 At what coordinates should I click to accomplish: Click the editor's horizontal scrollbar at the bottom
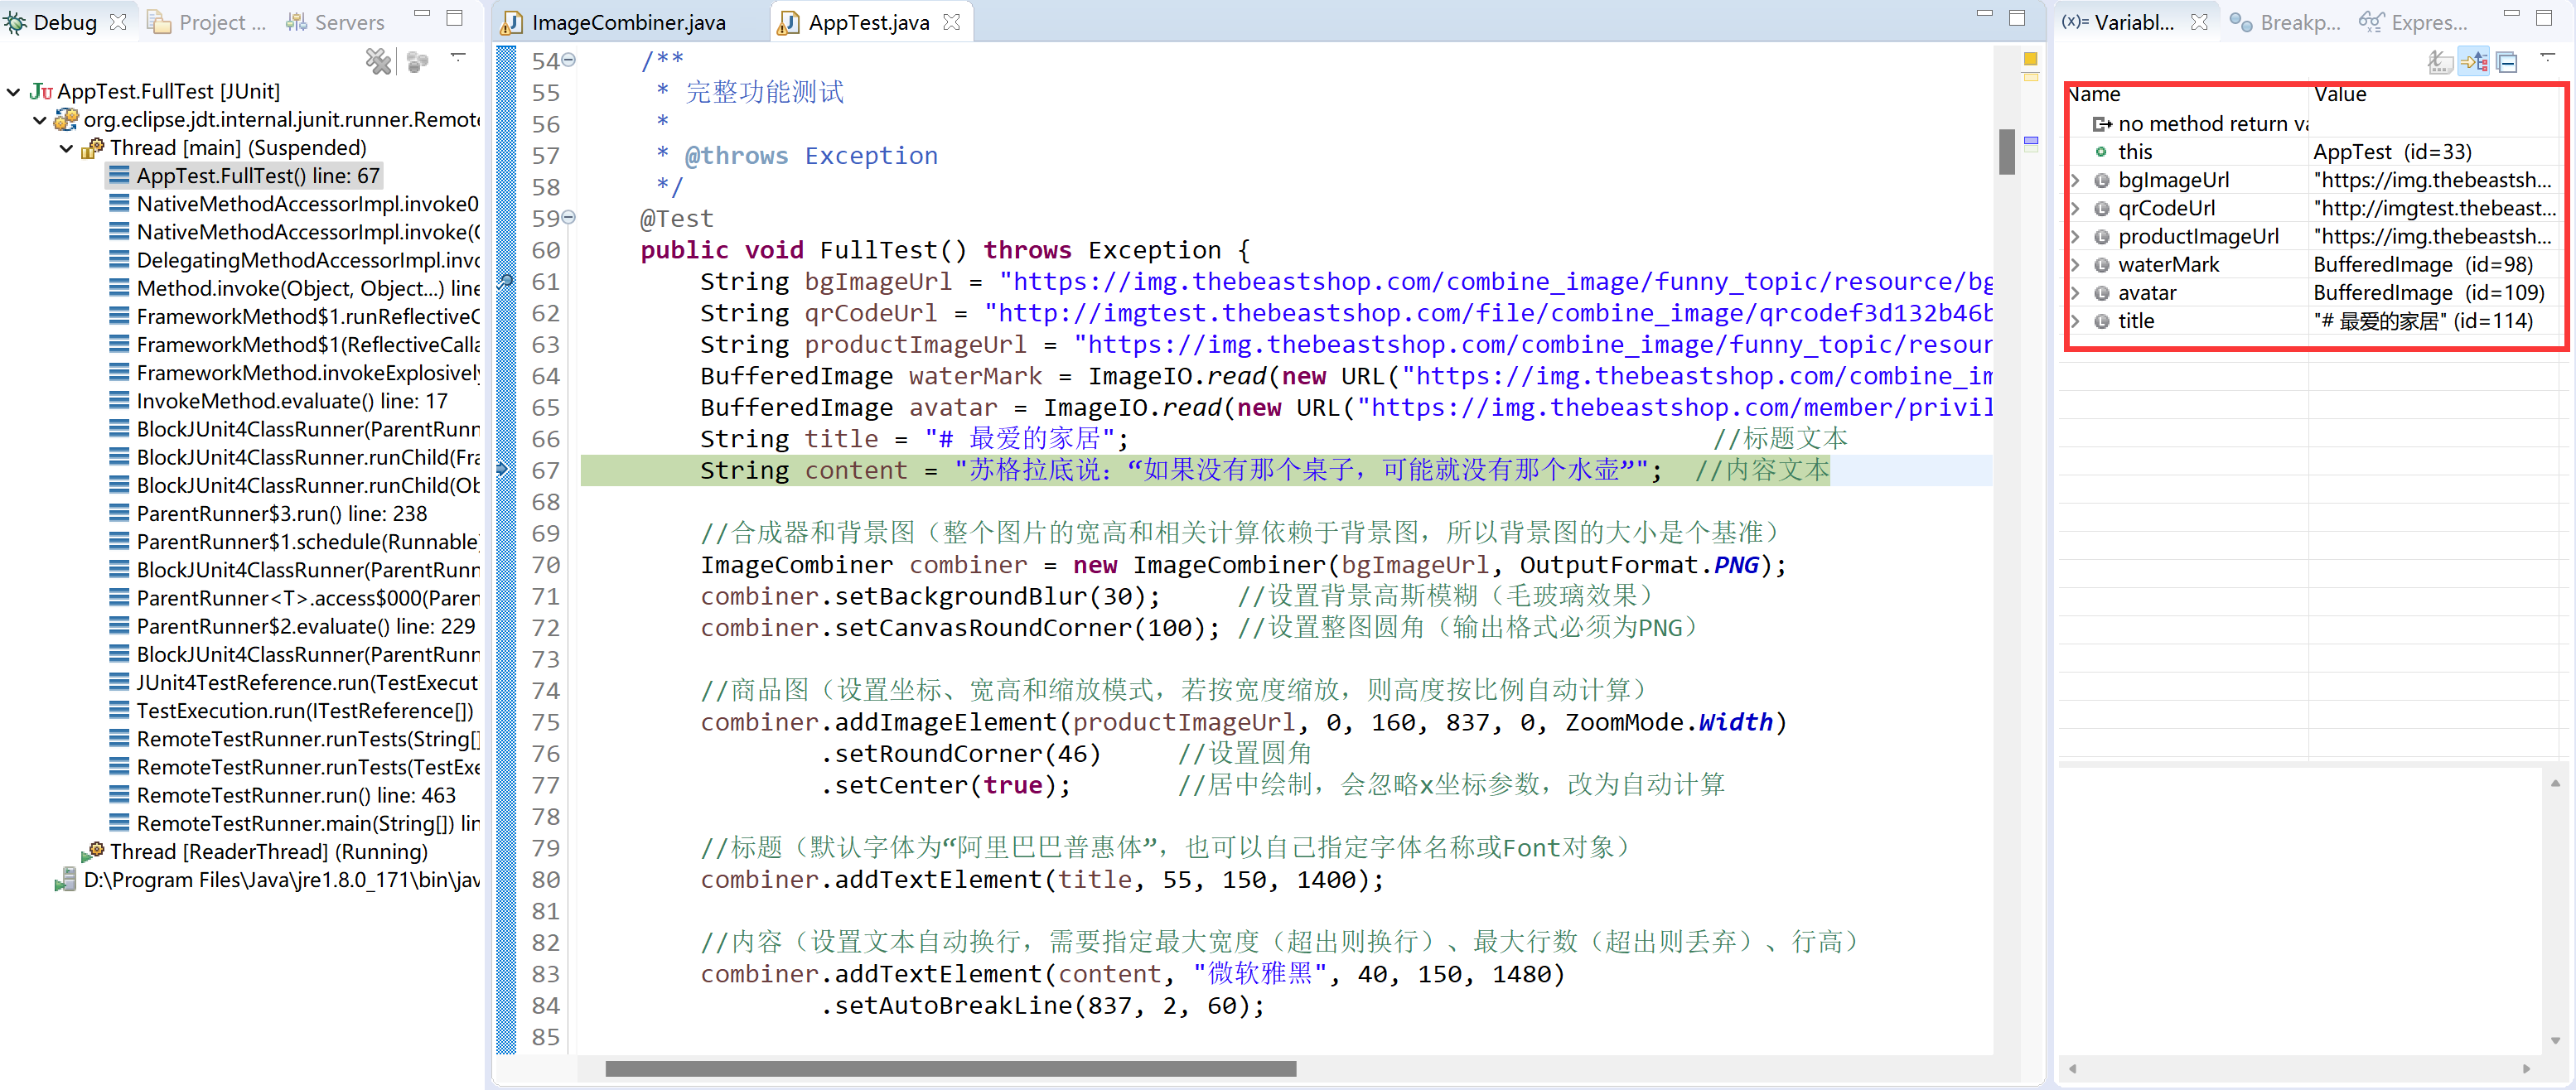click(x=950, y=1068)
